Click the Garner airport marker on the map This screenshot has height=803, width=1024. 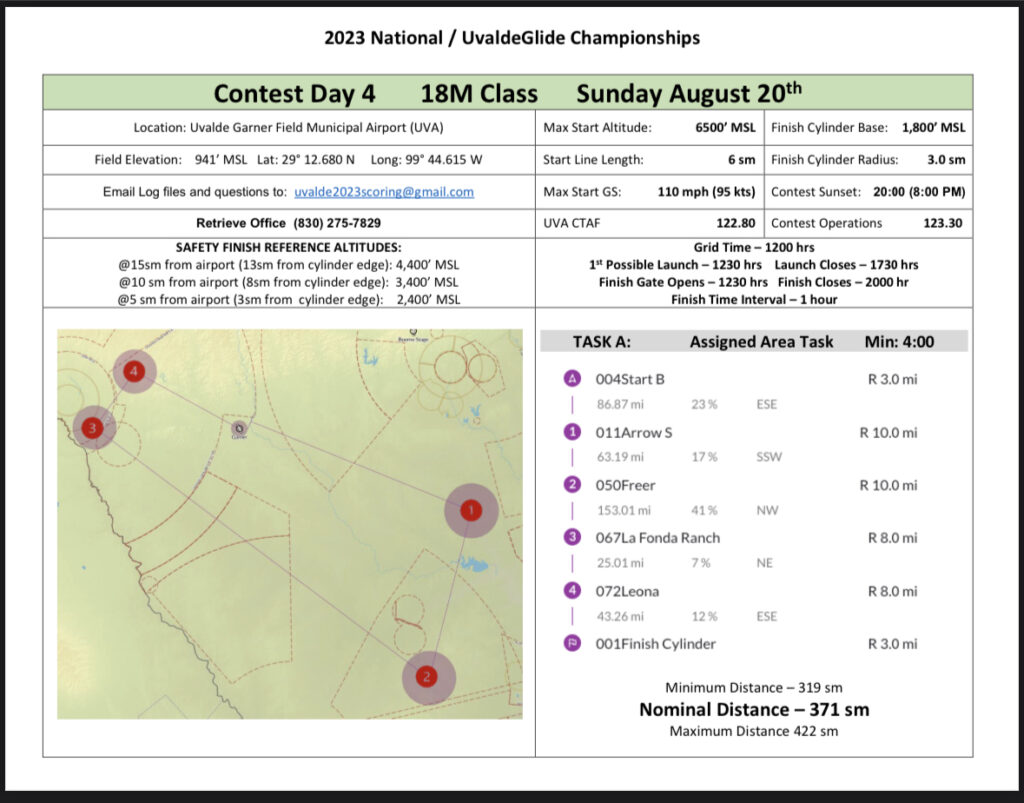coord(238,428)
